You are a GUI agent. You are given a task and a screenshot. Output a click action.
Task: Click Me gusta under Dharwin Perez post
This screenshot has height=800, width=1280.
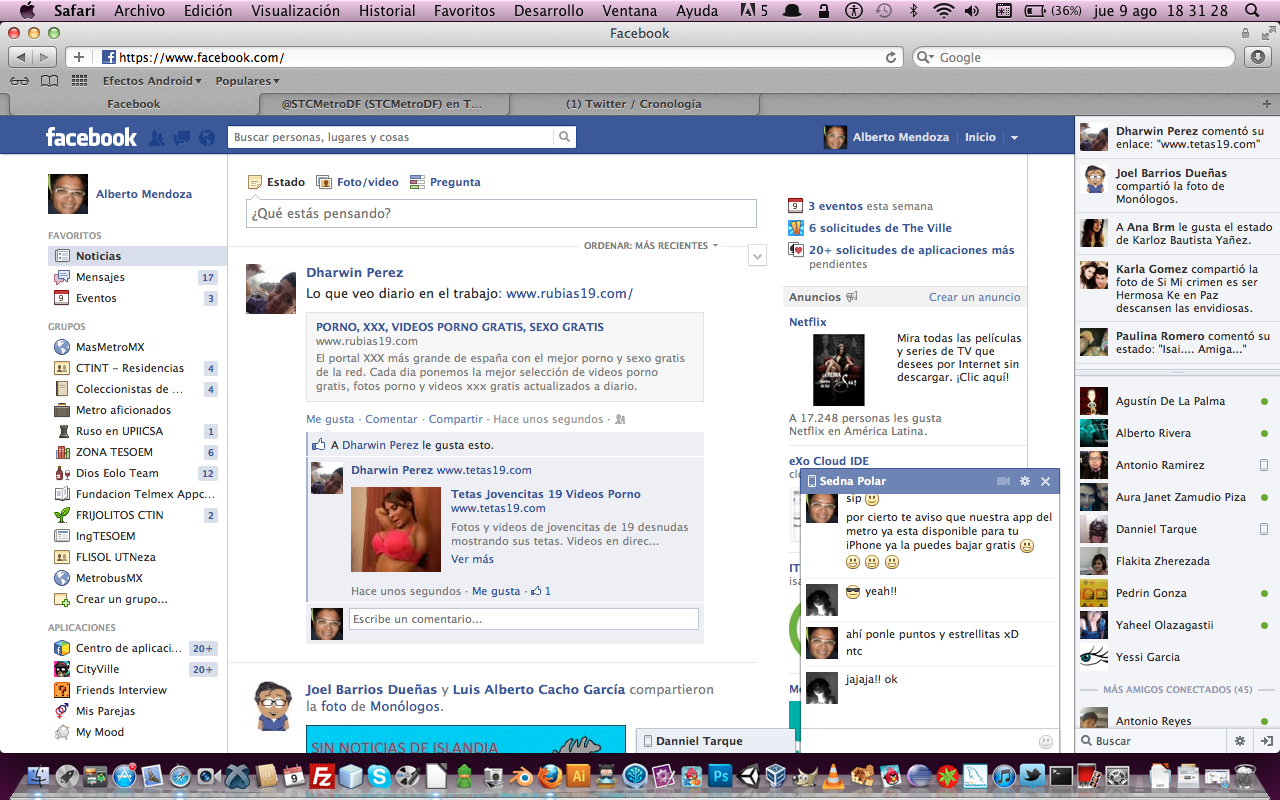click(x=330, y=420)
